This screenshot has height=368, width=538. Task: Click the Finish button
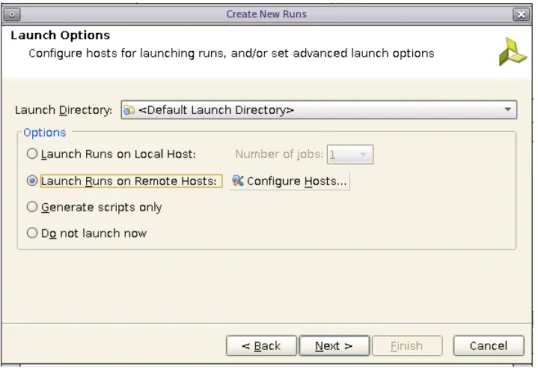407,346
